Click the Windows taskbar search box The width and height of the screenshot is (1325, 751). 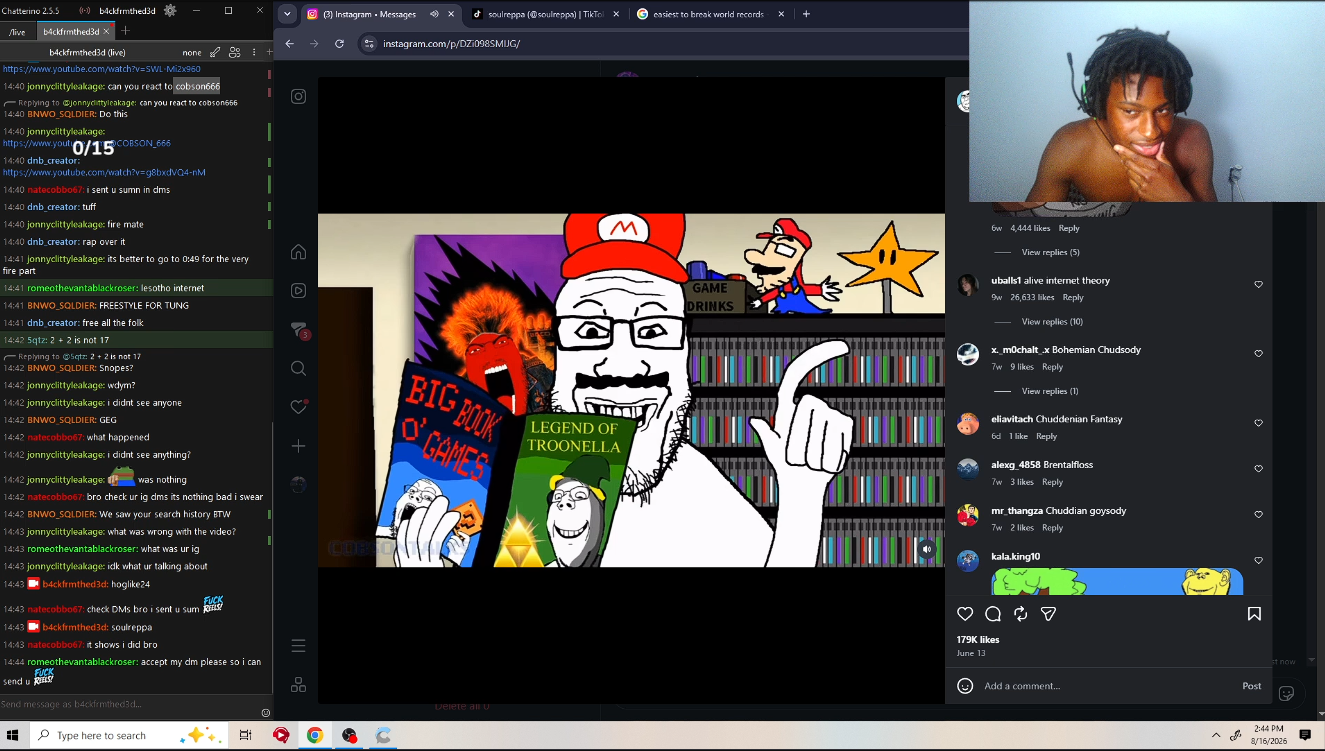click(130, 735)
